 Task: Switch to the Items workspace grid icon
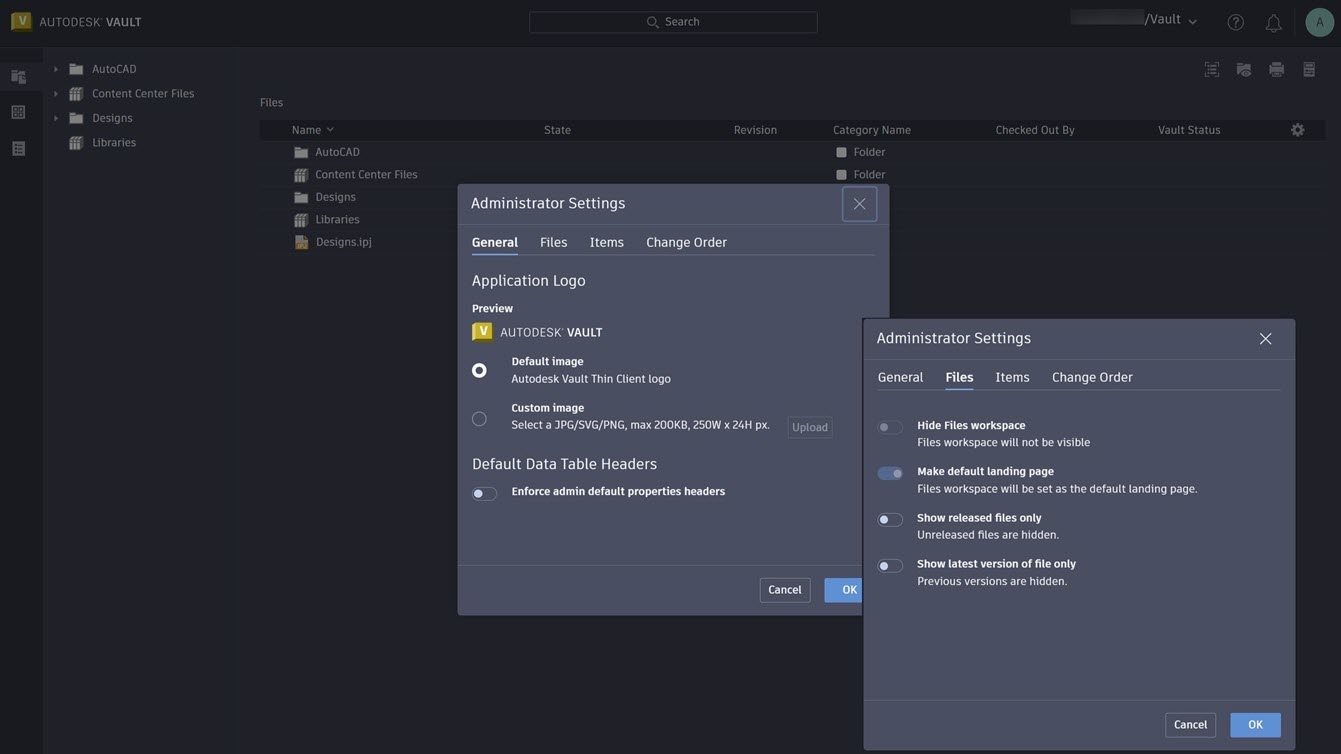18,112
